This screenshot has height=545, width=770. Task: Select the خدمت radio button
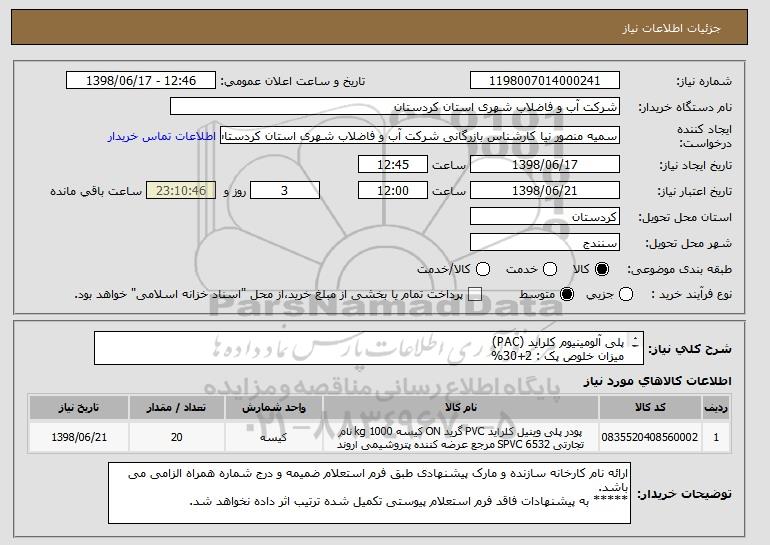(x=550, y=269)
